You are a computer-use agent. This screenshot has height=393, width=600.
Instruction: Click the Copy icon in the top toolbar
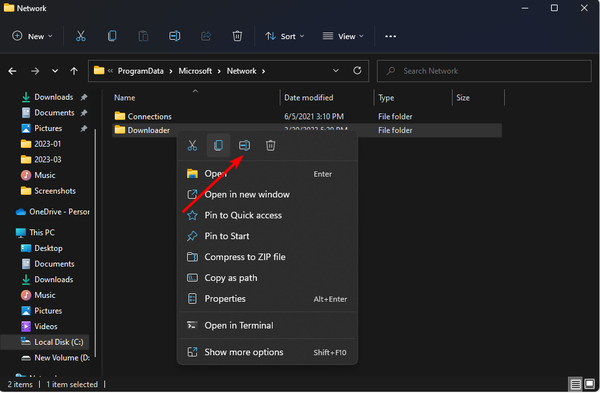(x=112, y=36)
